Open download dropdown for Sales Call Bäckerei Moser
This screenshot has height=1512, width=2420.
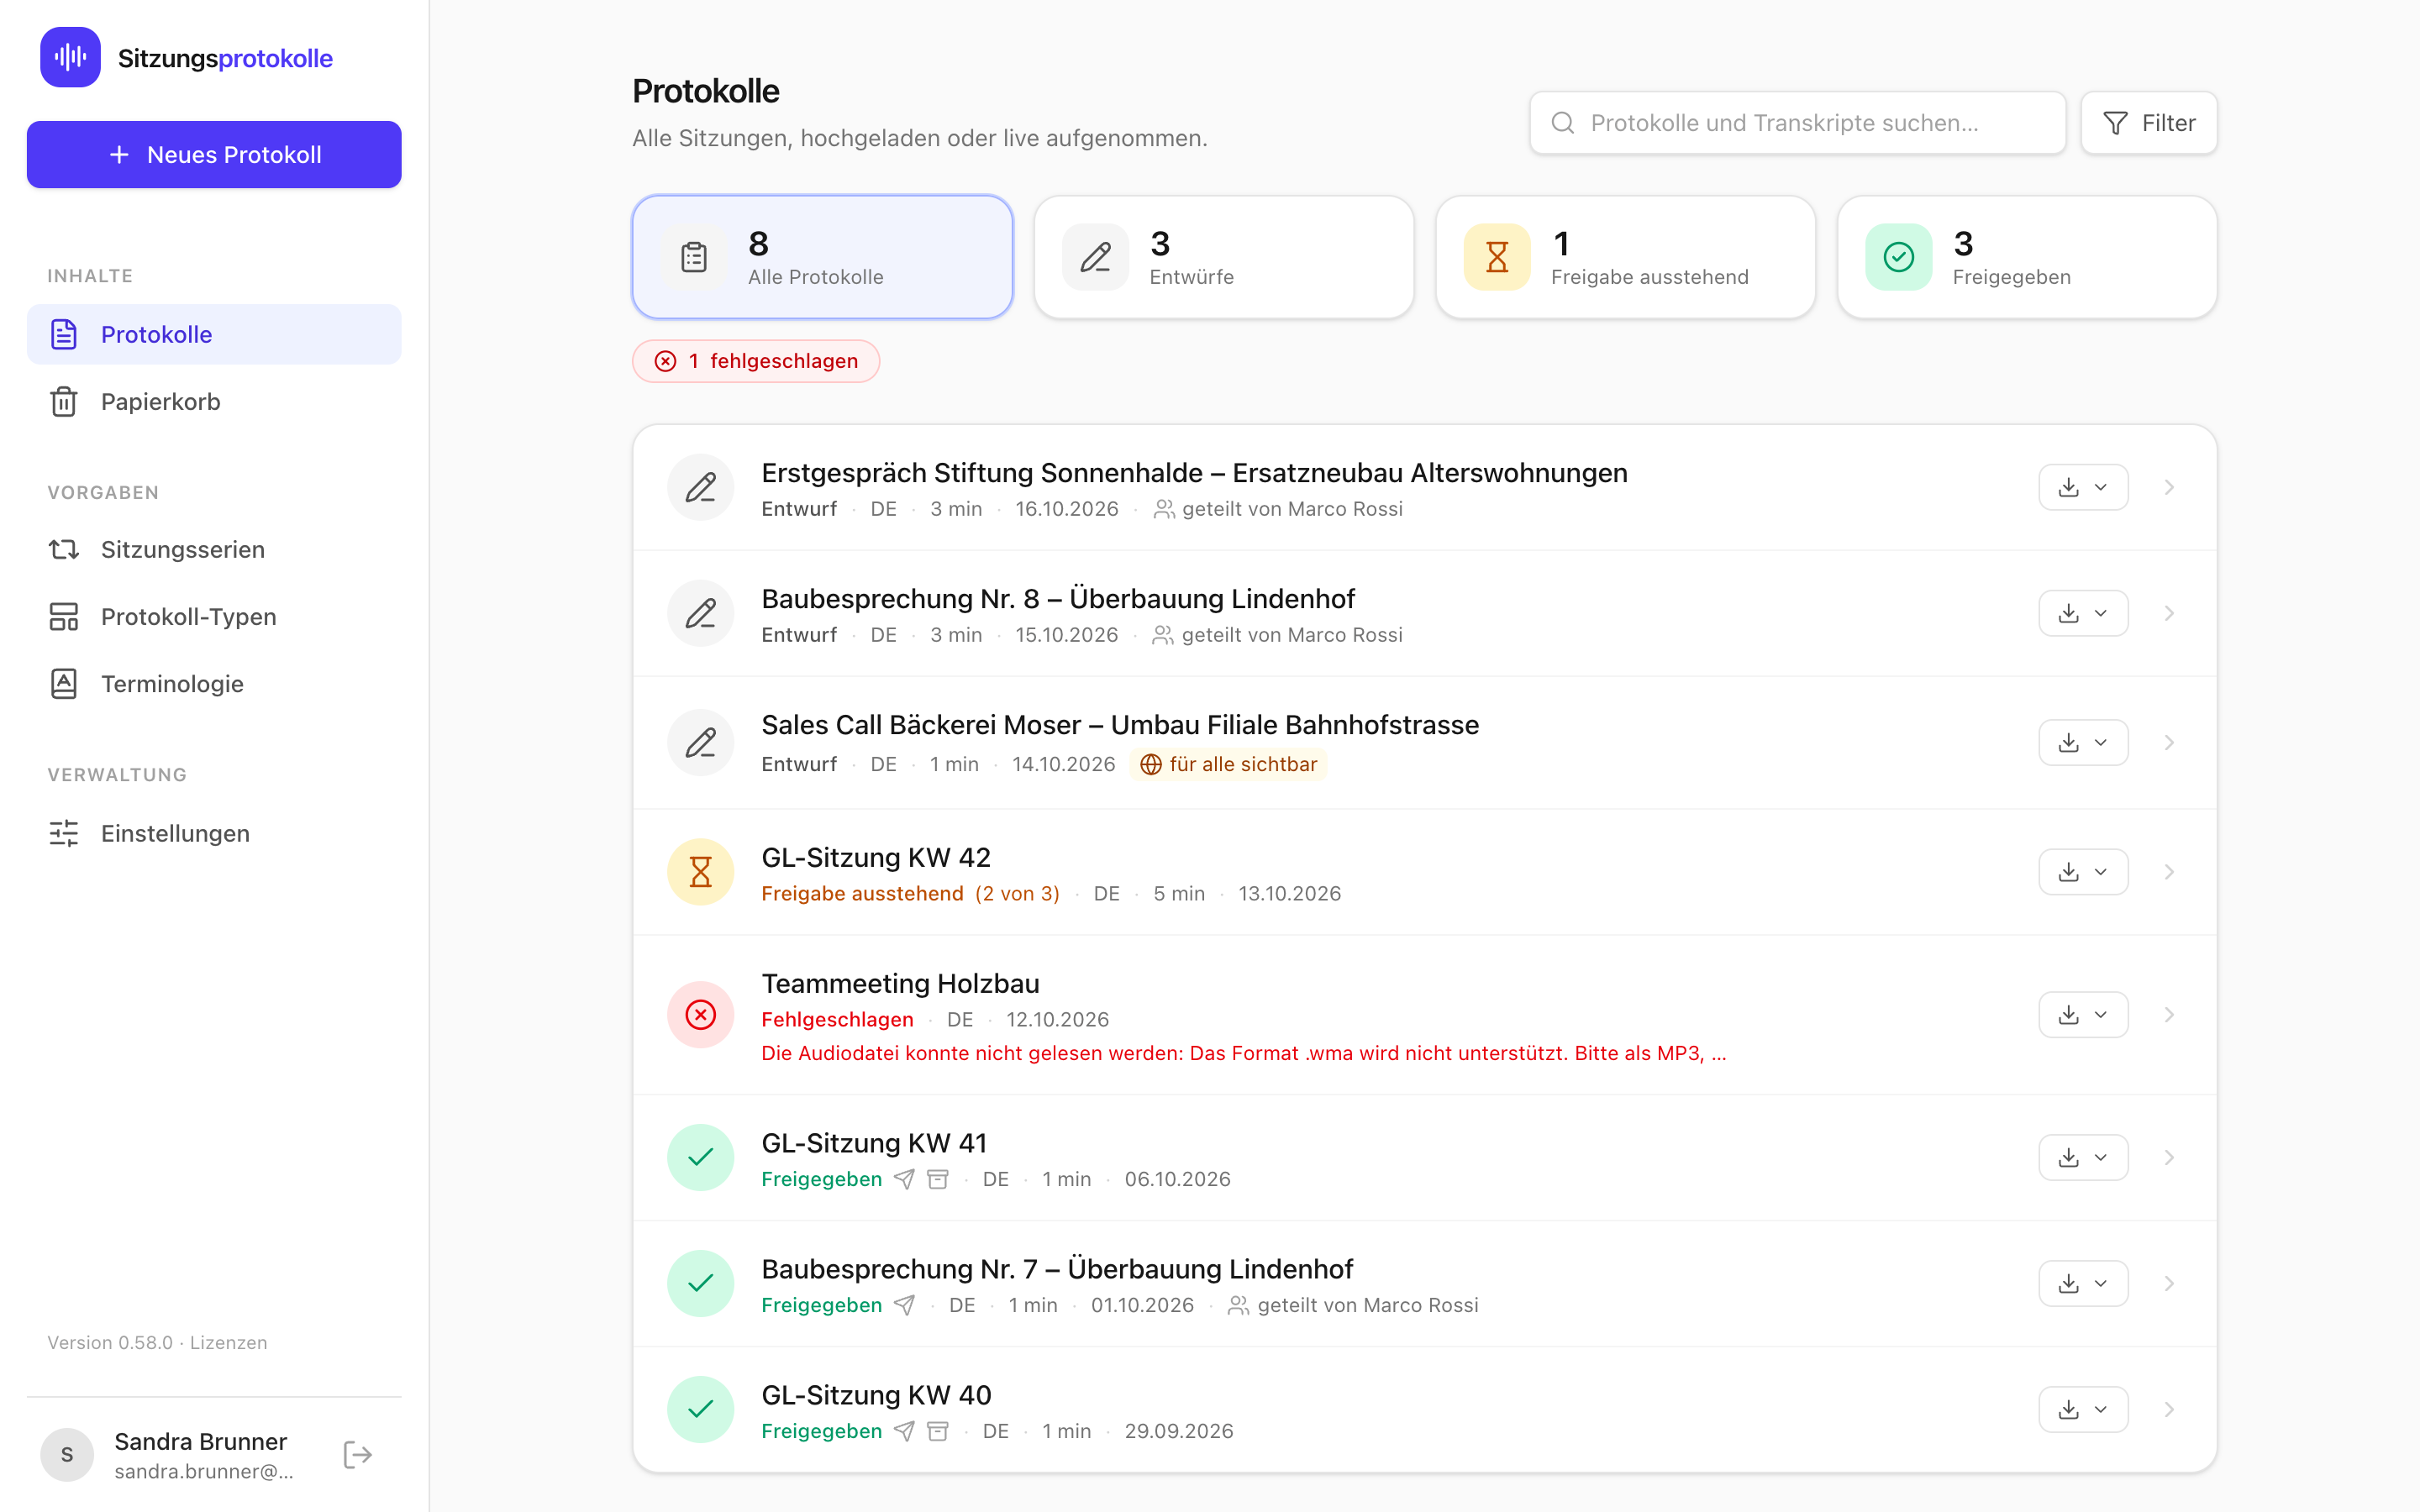point(2083,743)
